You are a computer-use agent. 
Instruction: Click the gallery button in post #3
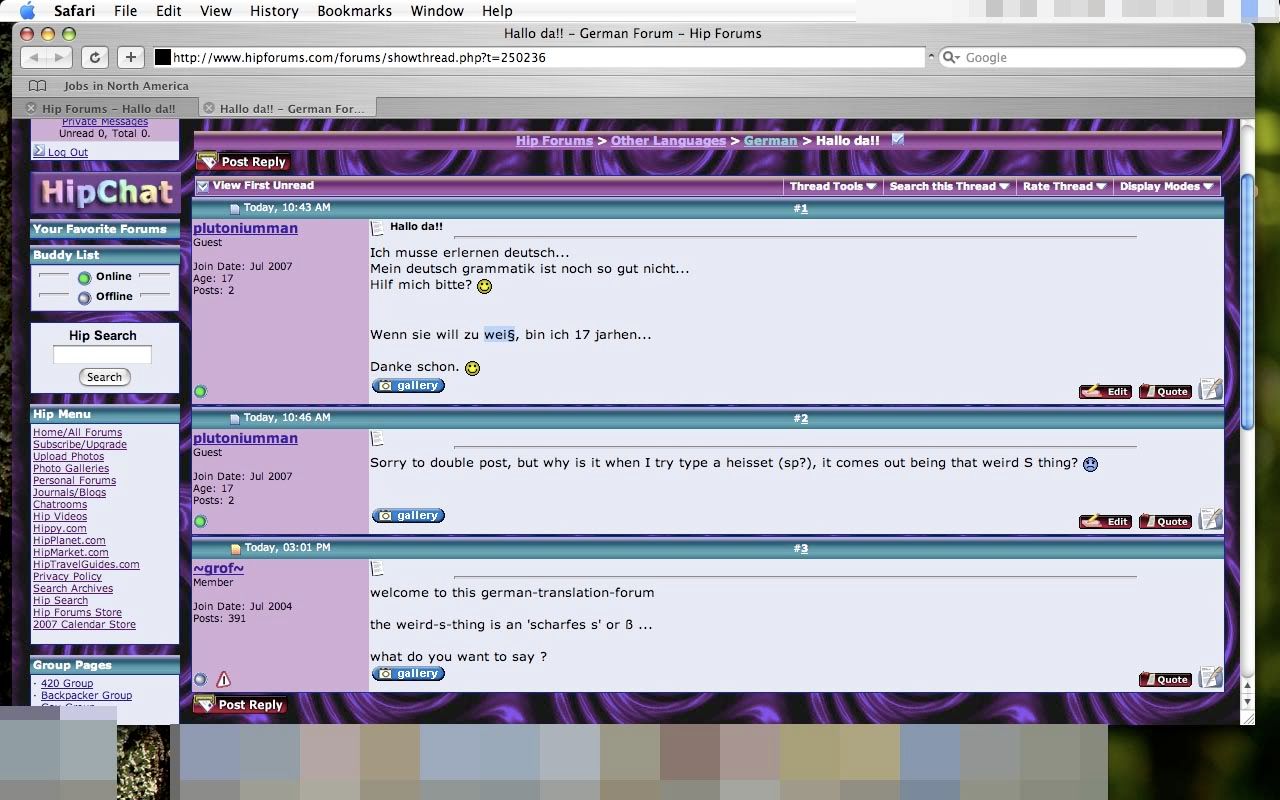pos(408,674)
